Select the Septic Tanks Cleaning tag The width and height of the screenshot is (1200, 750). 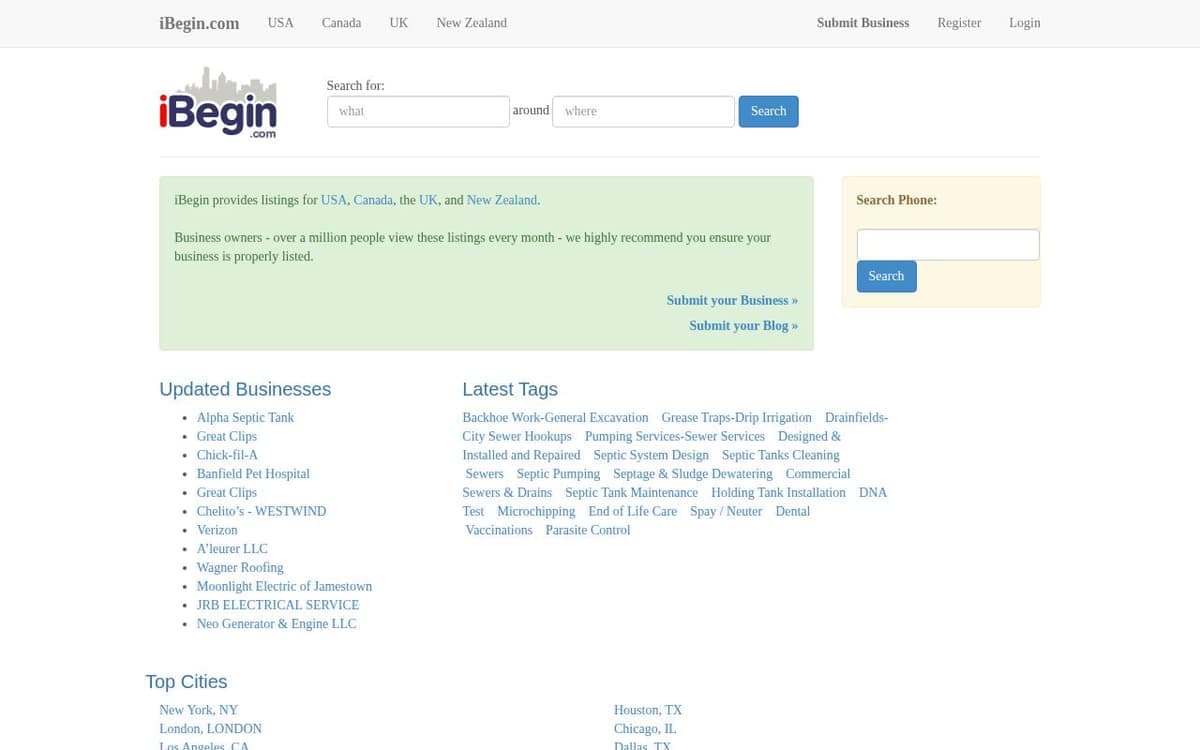(781, 455)
